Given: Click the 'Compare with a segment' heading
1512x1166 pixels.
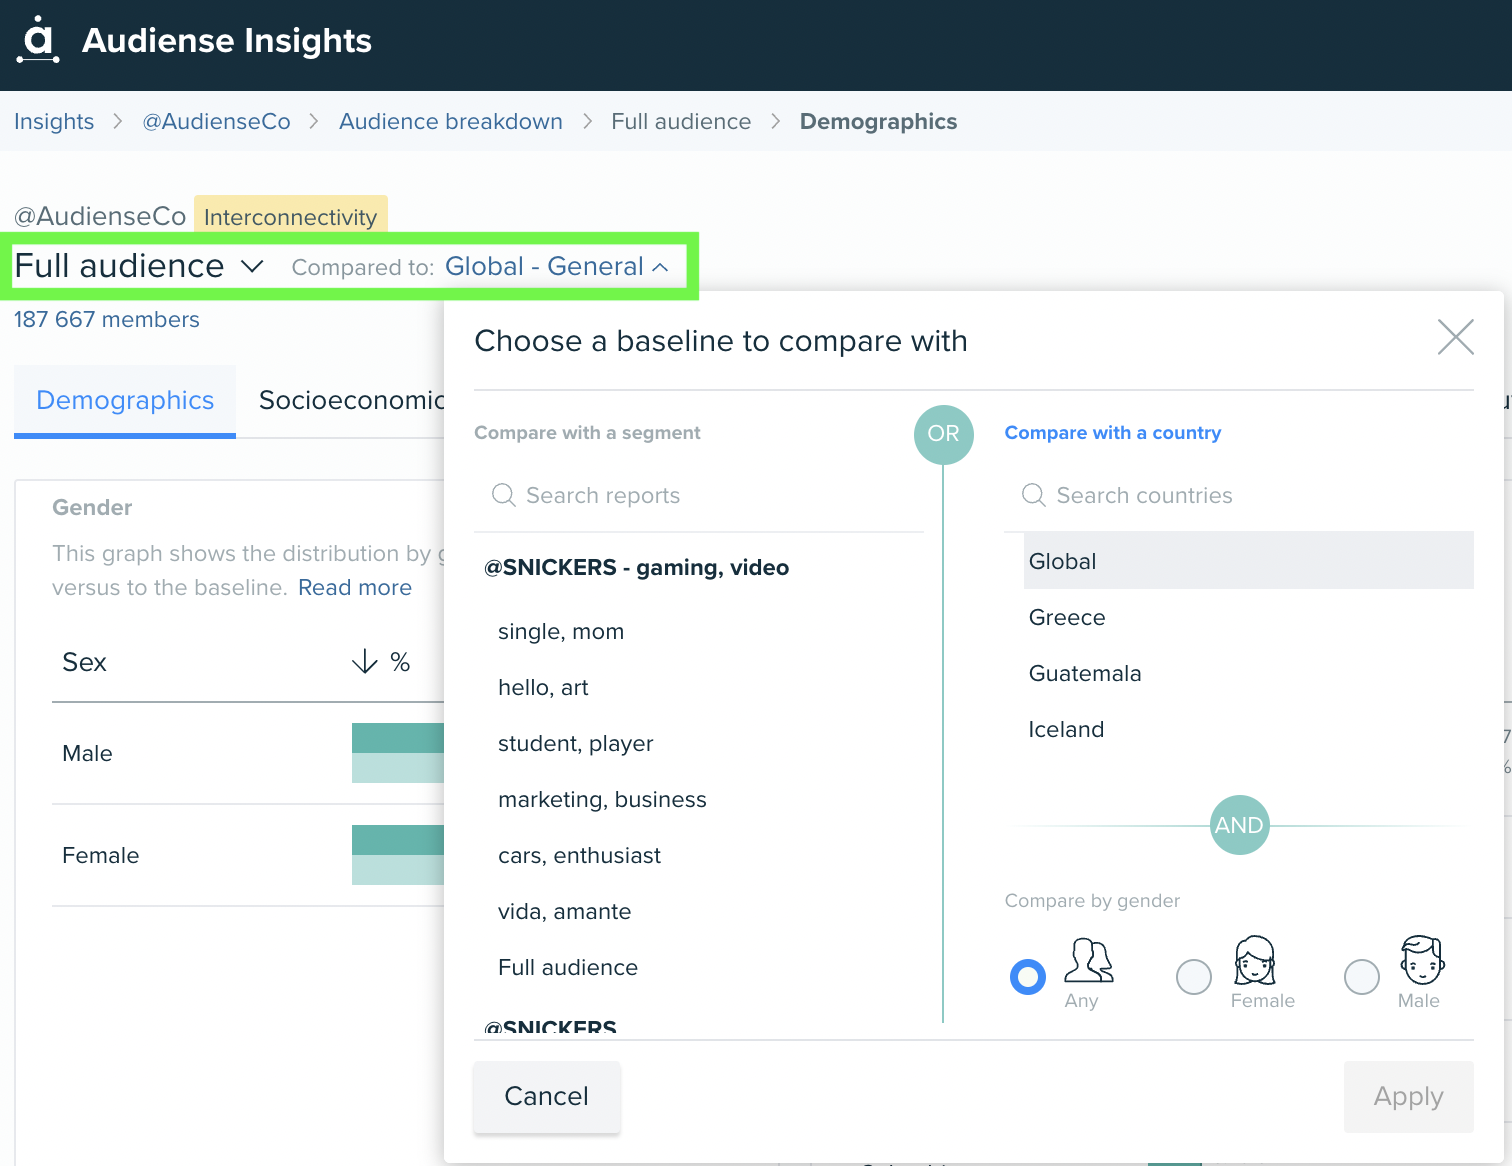Looking at the screenshot, I should point(587,432).
